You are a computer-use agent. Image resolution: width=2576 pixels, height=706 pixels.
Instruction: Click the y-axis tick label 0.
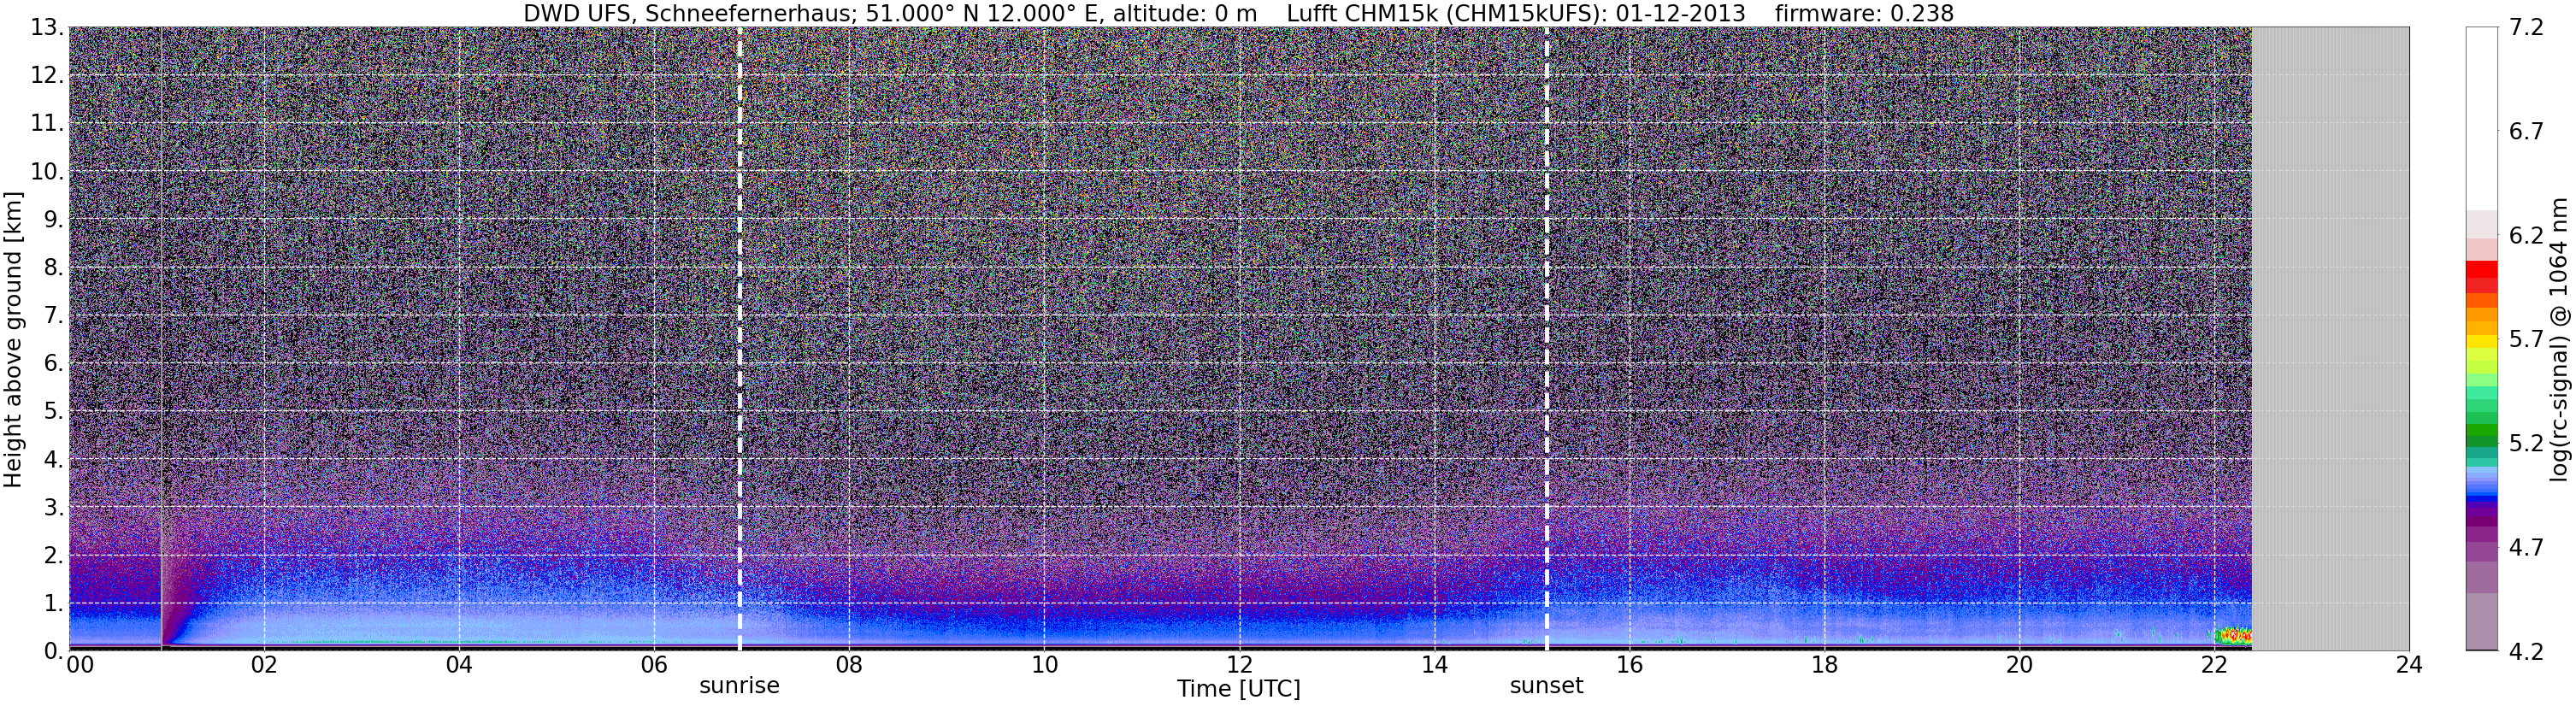click(53, 651)
